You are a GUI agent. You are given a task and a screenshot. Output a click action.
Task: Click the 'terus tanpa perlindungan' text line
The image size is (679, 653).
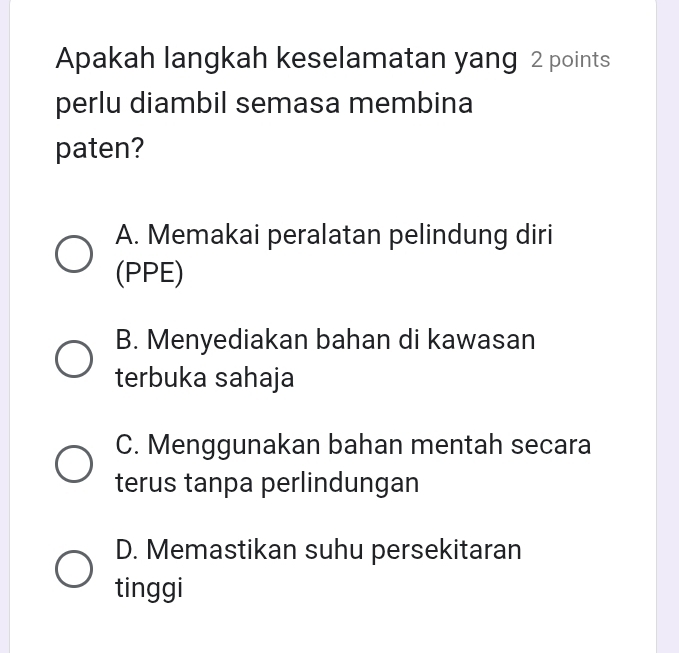pyautogui.click(x=267, y=483)
